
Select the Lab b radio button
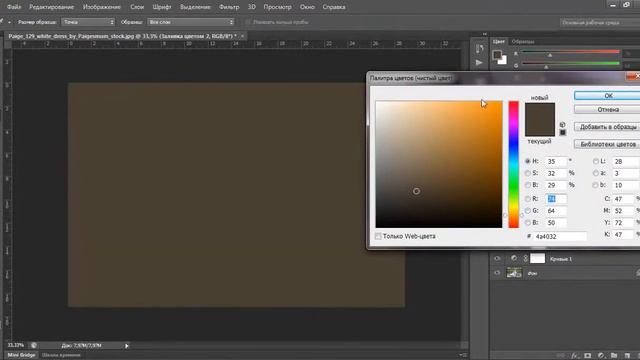click(596, 185)
